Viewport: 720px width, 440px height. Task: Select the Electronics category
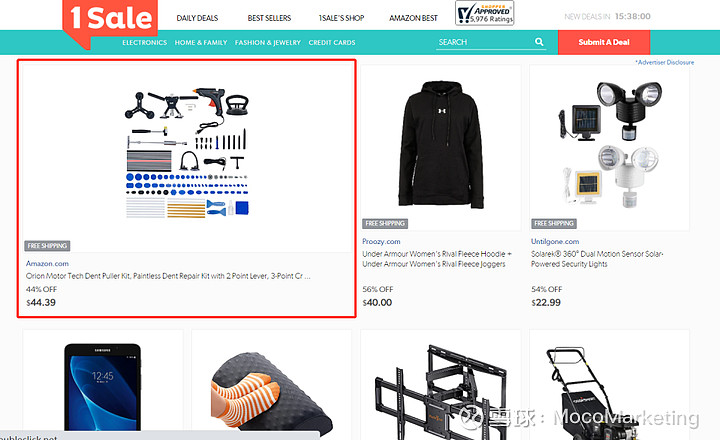click(144, 42)
